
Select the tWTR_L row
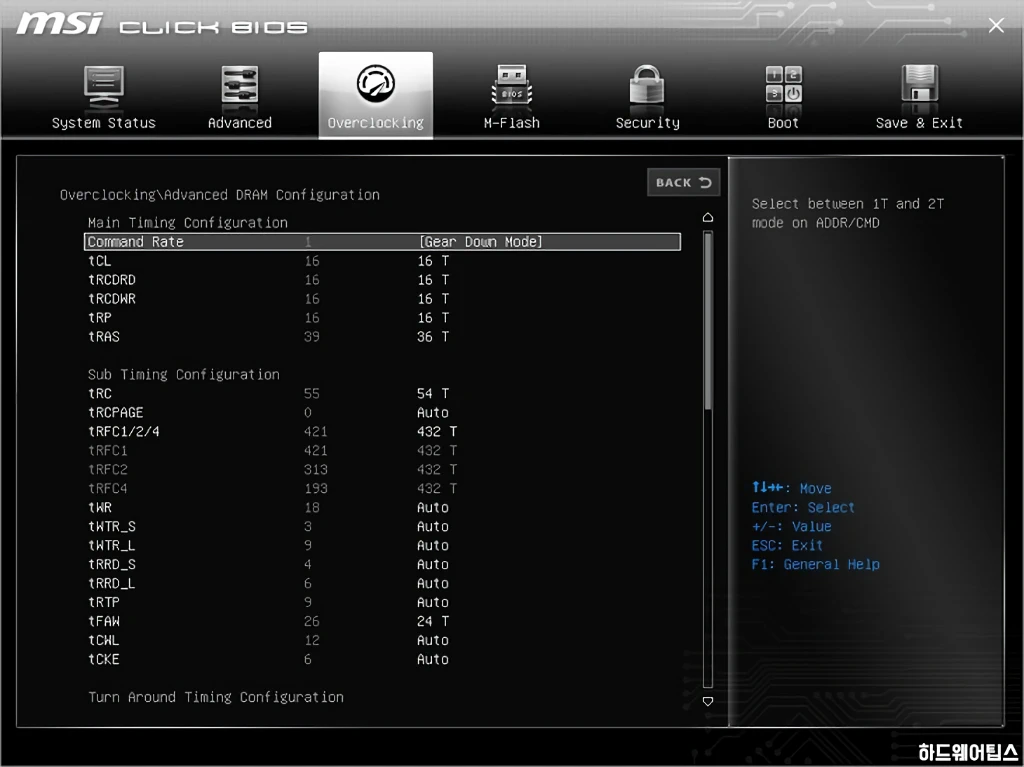tap(382, 545)
